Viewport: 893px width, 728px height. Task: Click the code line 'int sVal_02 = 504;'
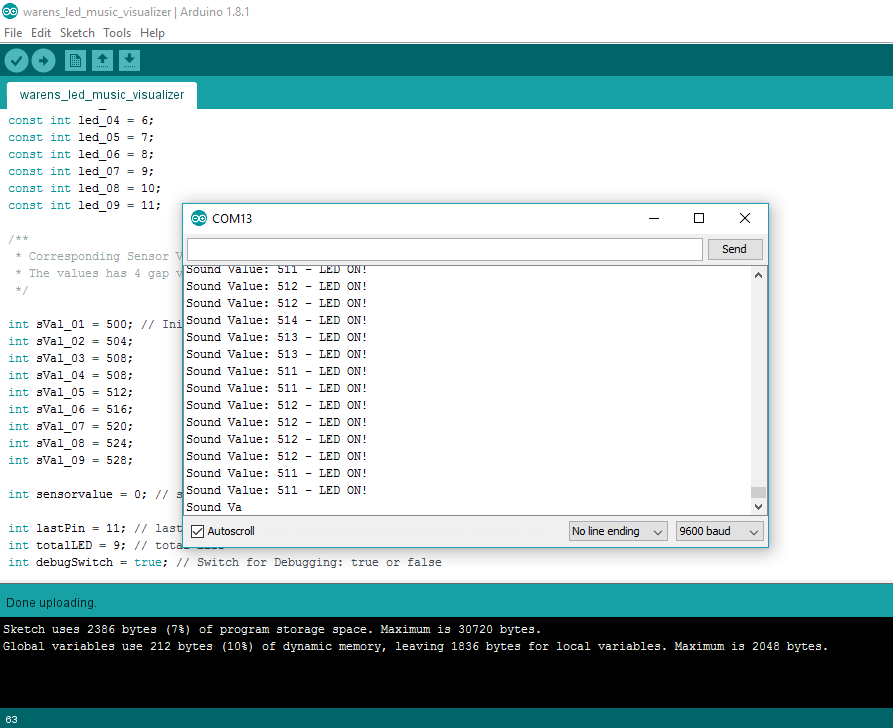click(x=70, y=341)
